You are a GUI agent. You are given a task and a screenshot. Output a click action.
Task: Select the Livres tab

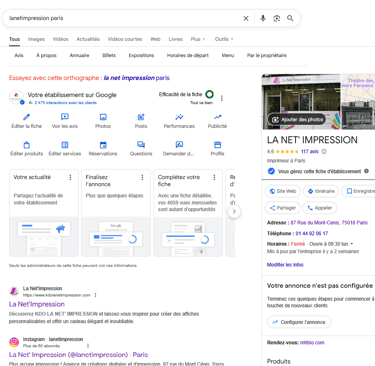coord(176,39)
